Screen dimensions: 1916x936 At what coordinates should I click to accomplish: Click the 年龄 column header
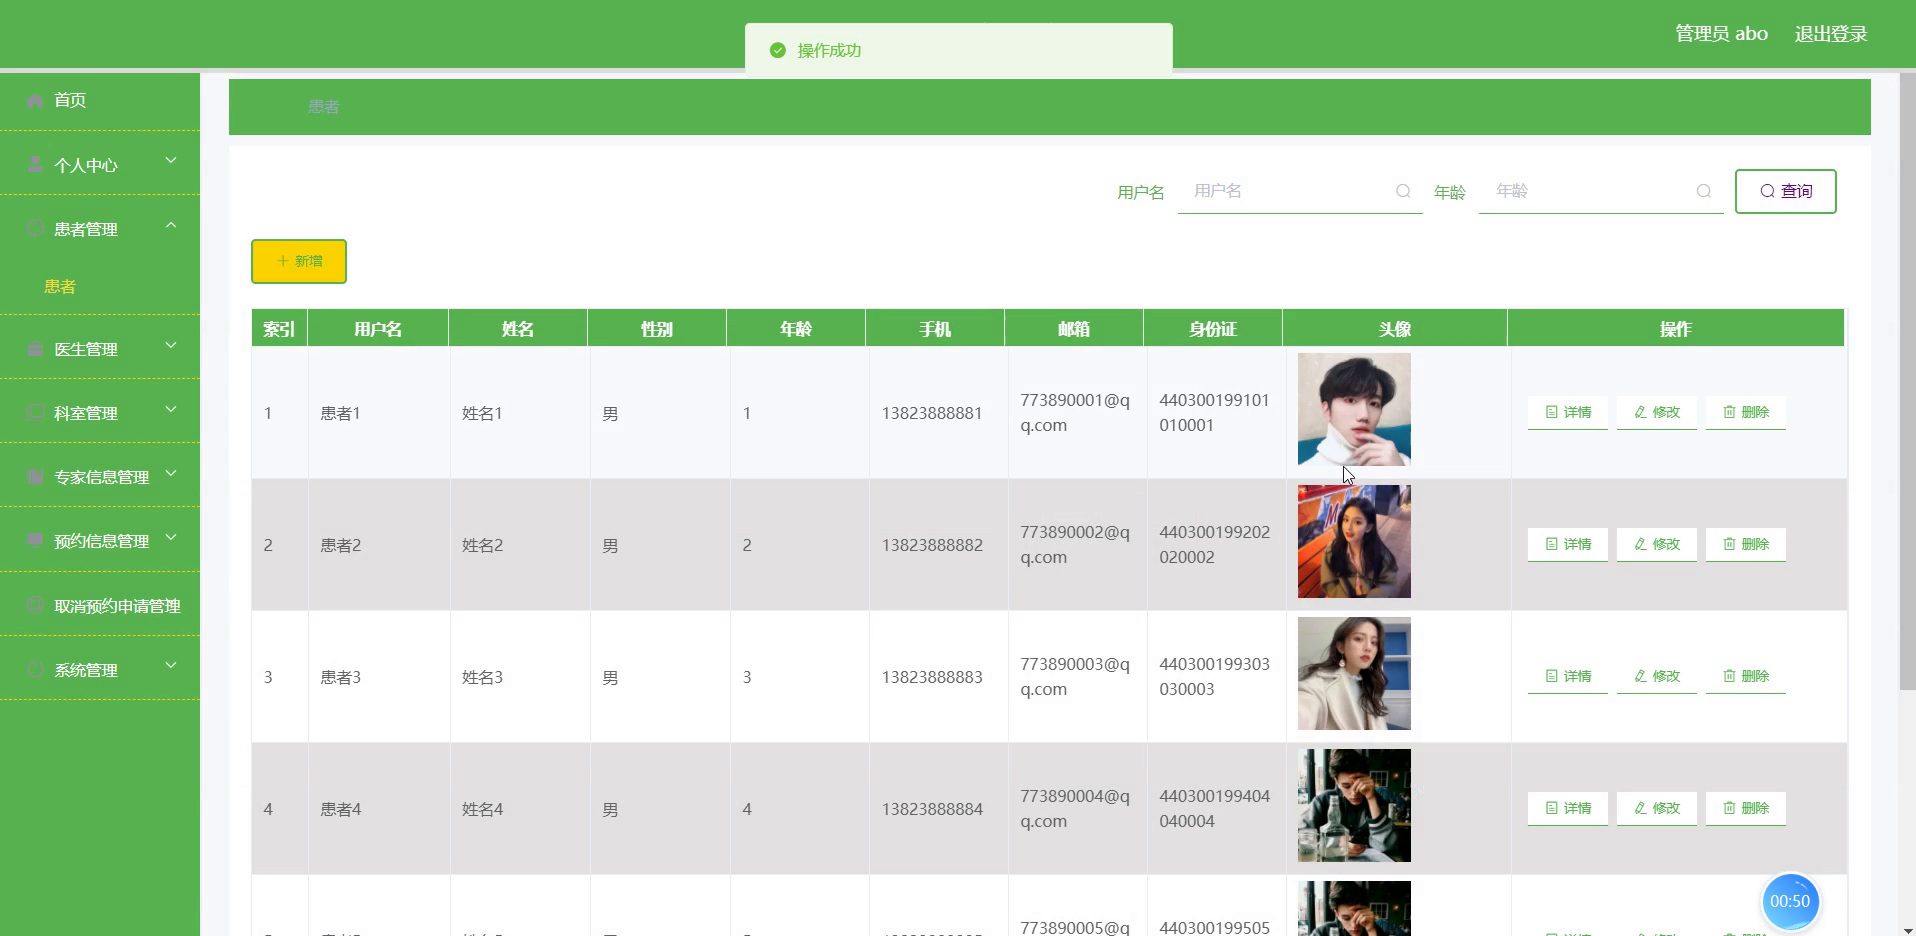pos(796,329)
